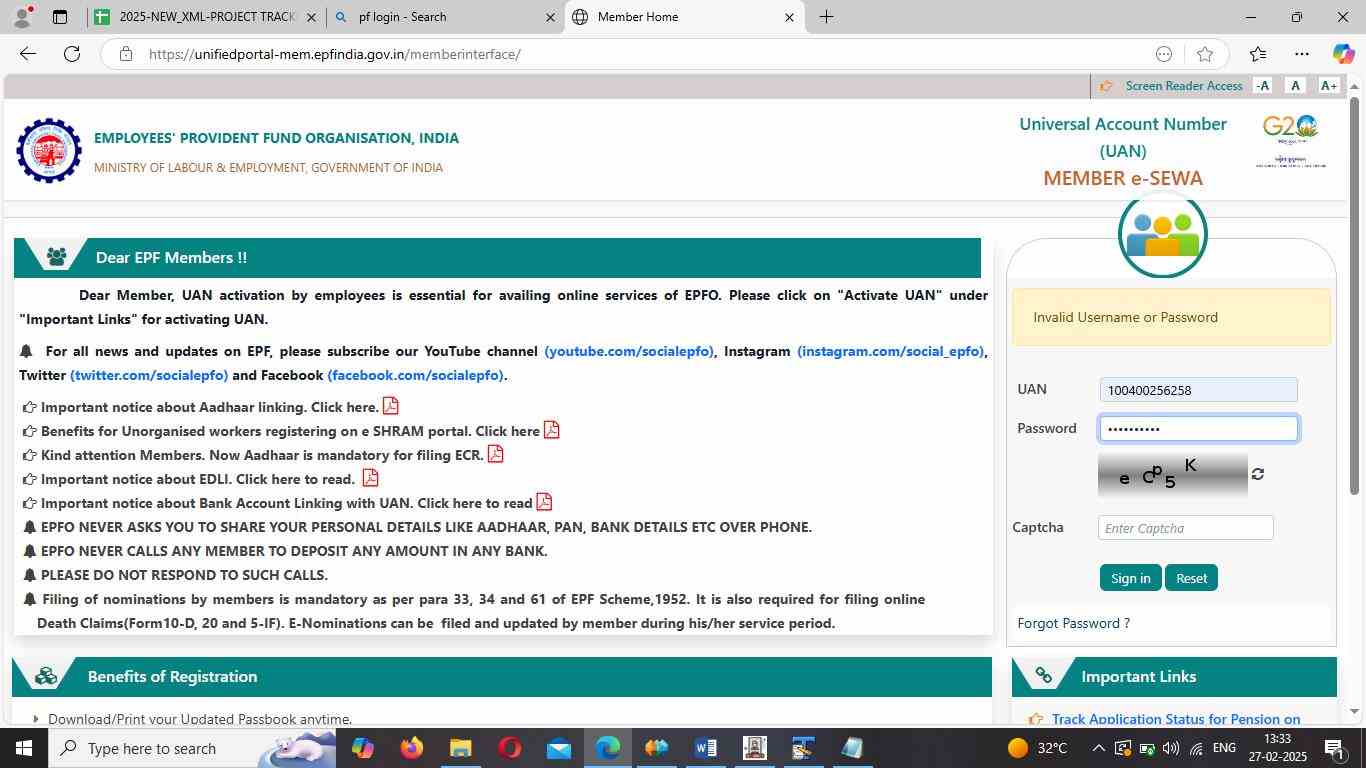
Task: Open File Explorer from the taskbar
Action: tap(460, 748)
